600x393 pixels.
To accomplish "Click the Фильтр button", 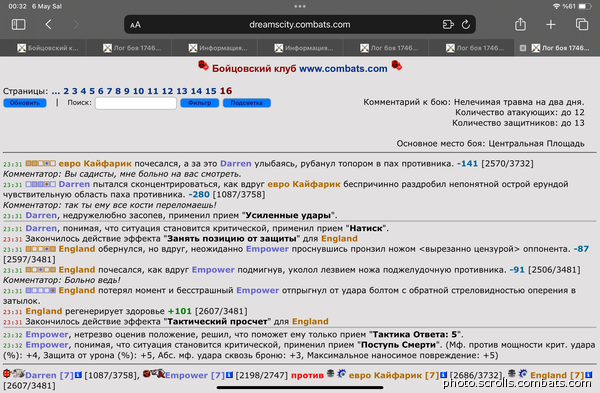I will pyautogui.click(x=199, y=103).
